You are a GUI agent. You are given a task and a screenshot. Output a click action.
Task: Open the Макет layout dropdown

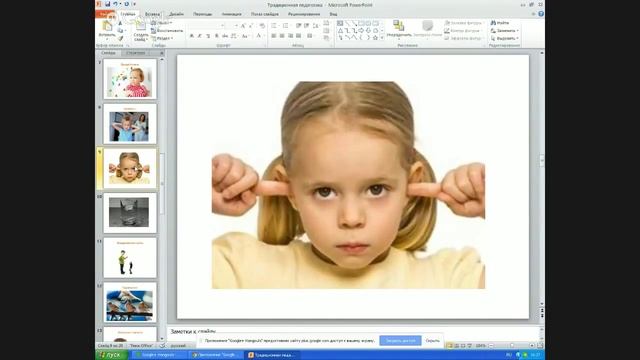point(161,23)
